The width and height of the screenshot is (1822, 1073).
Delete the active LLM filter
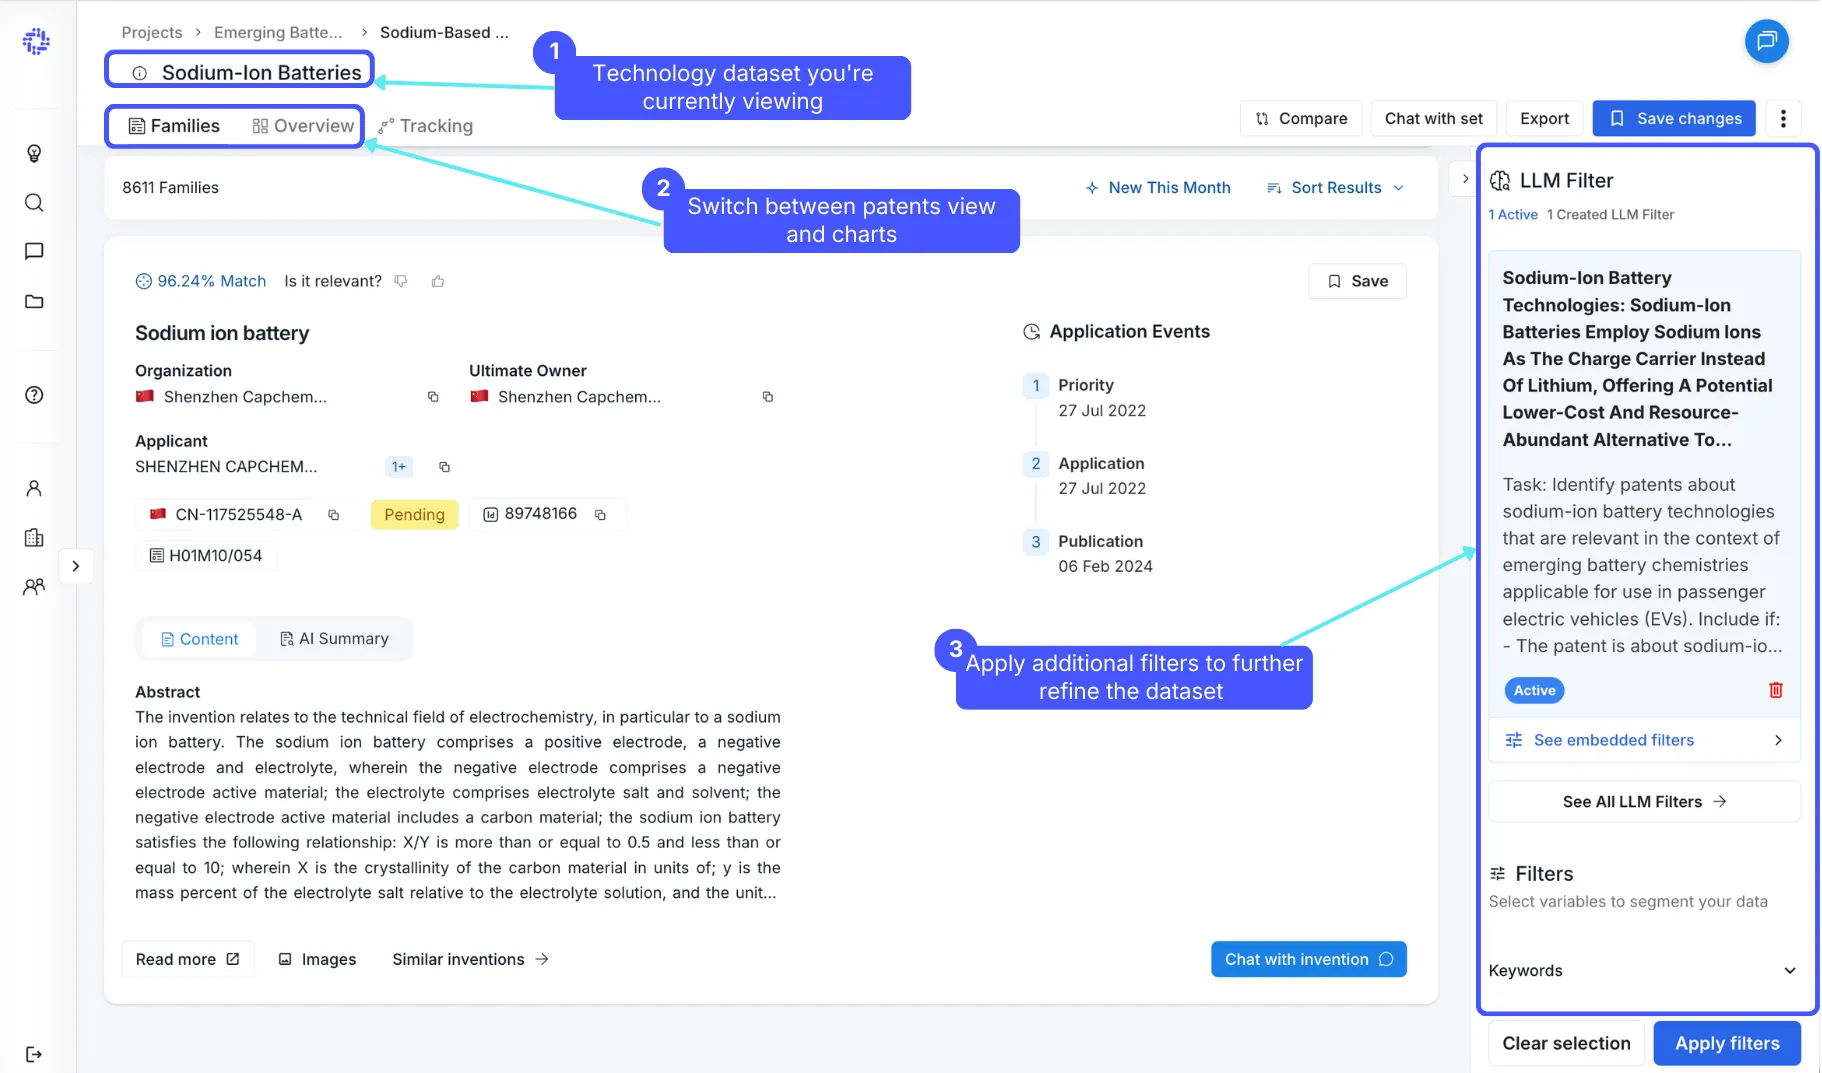pos(1775,690)
